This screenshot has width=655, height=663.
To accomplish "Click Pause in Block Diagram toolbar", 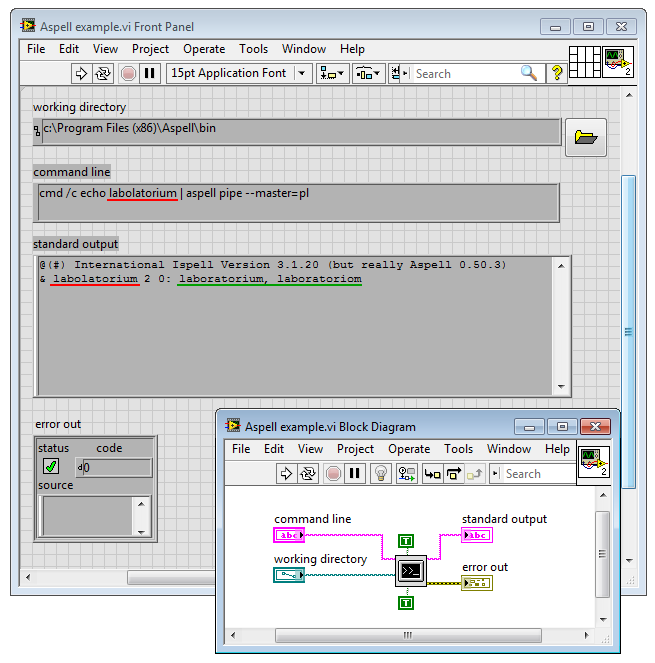I will tap(354, 474).
